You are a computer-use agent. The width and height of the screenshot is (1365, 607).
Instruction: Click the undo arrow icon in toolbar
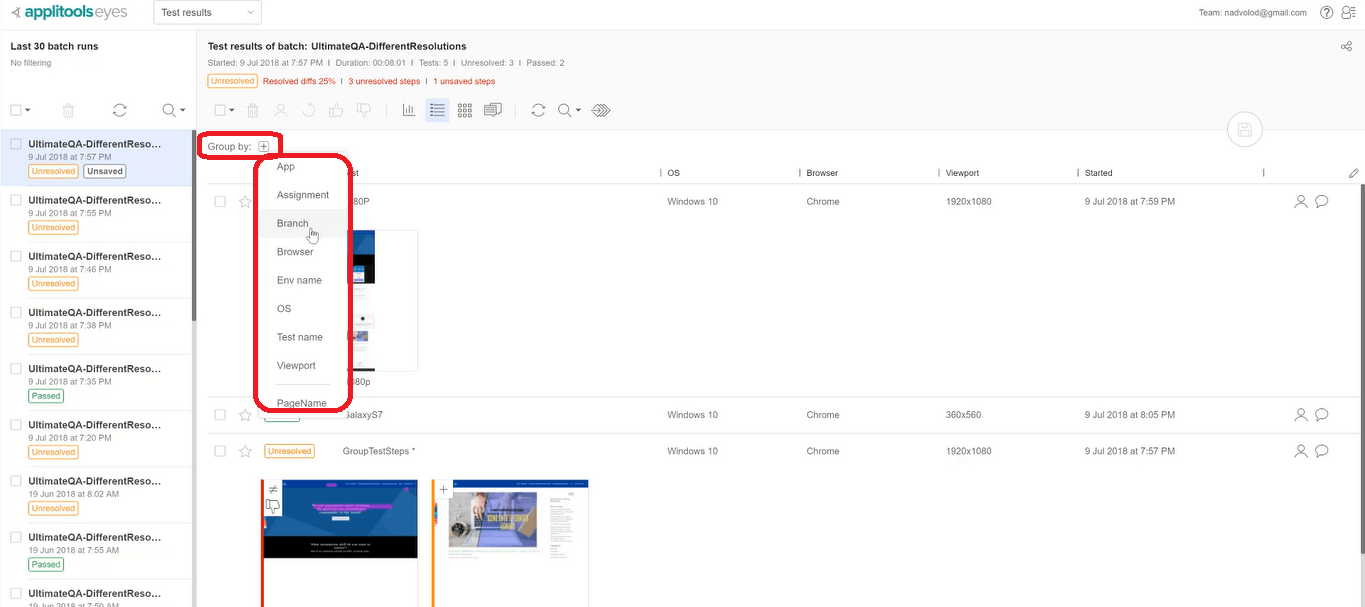click(308, 110)
